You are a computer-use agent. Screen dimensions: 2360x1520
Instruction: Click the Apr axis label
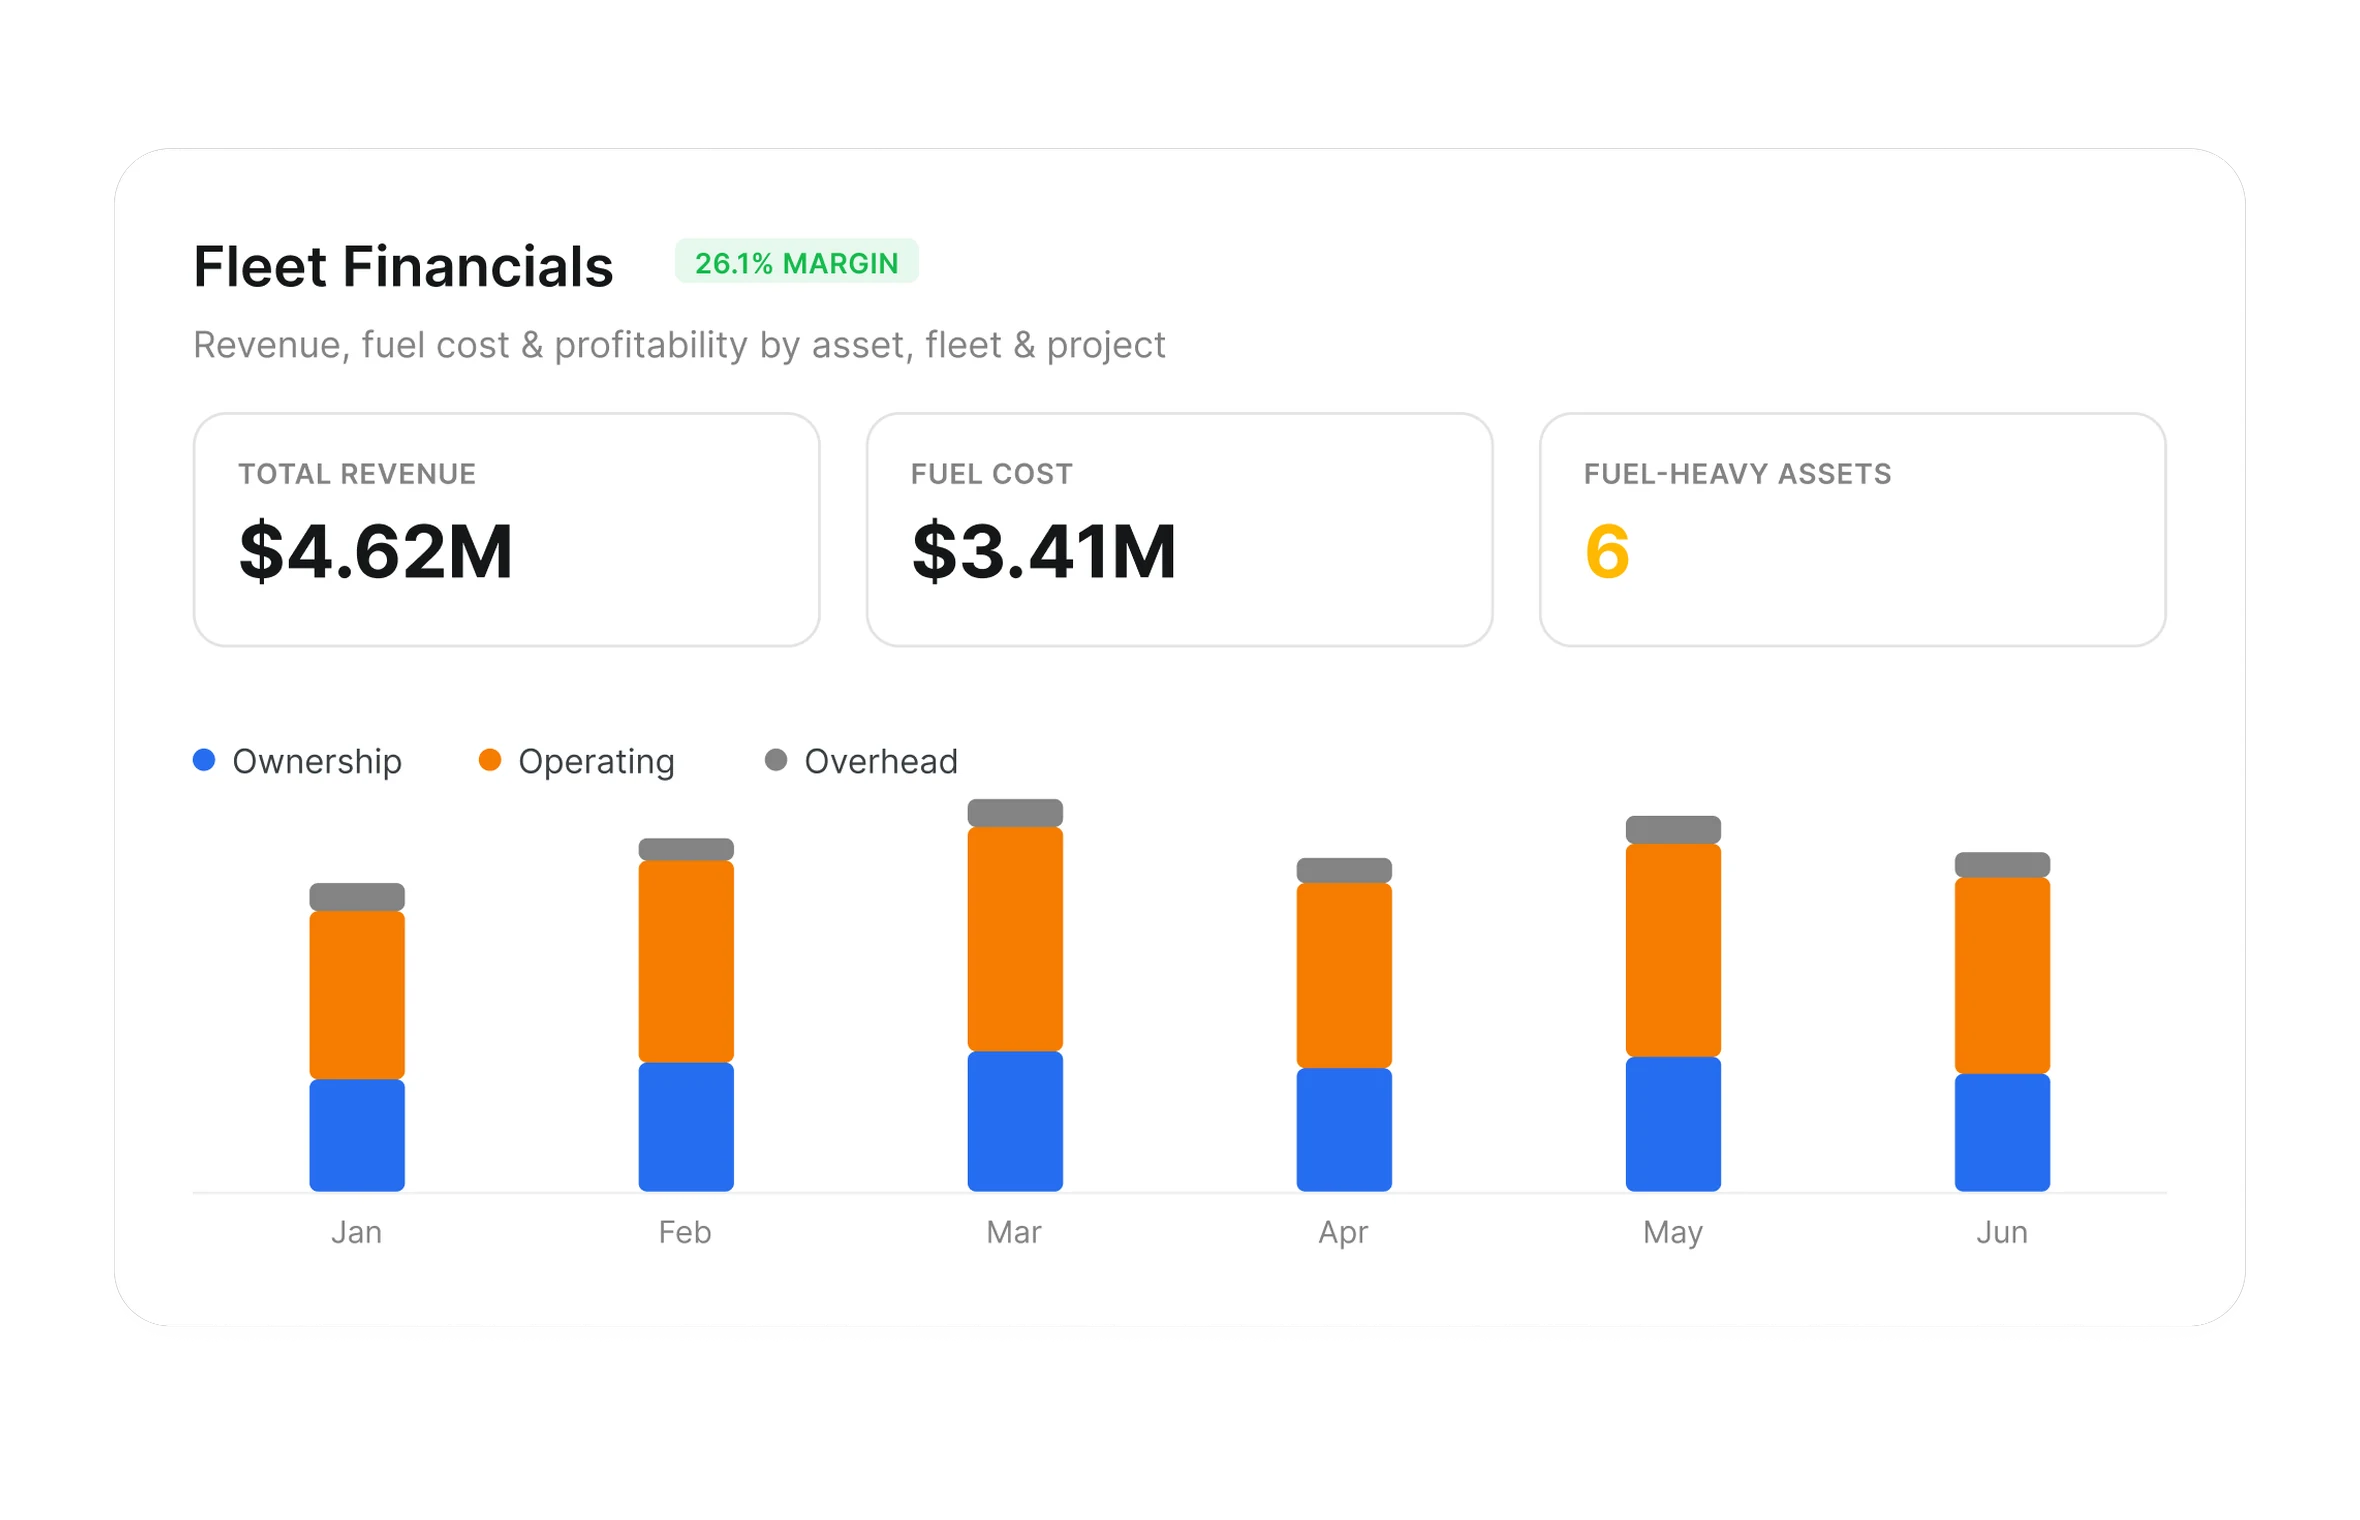pos(1343,1232)
